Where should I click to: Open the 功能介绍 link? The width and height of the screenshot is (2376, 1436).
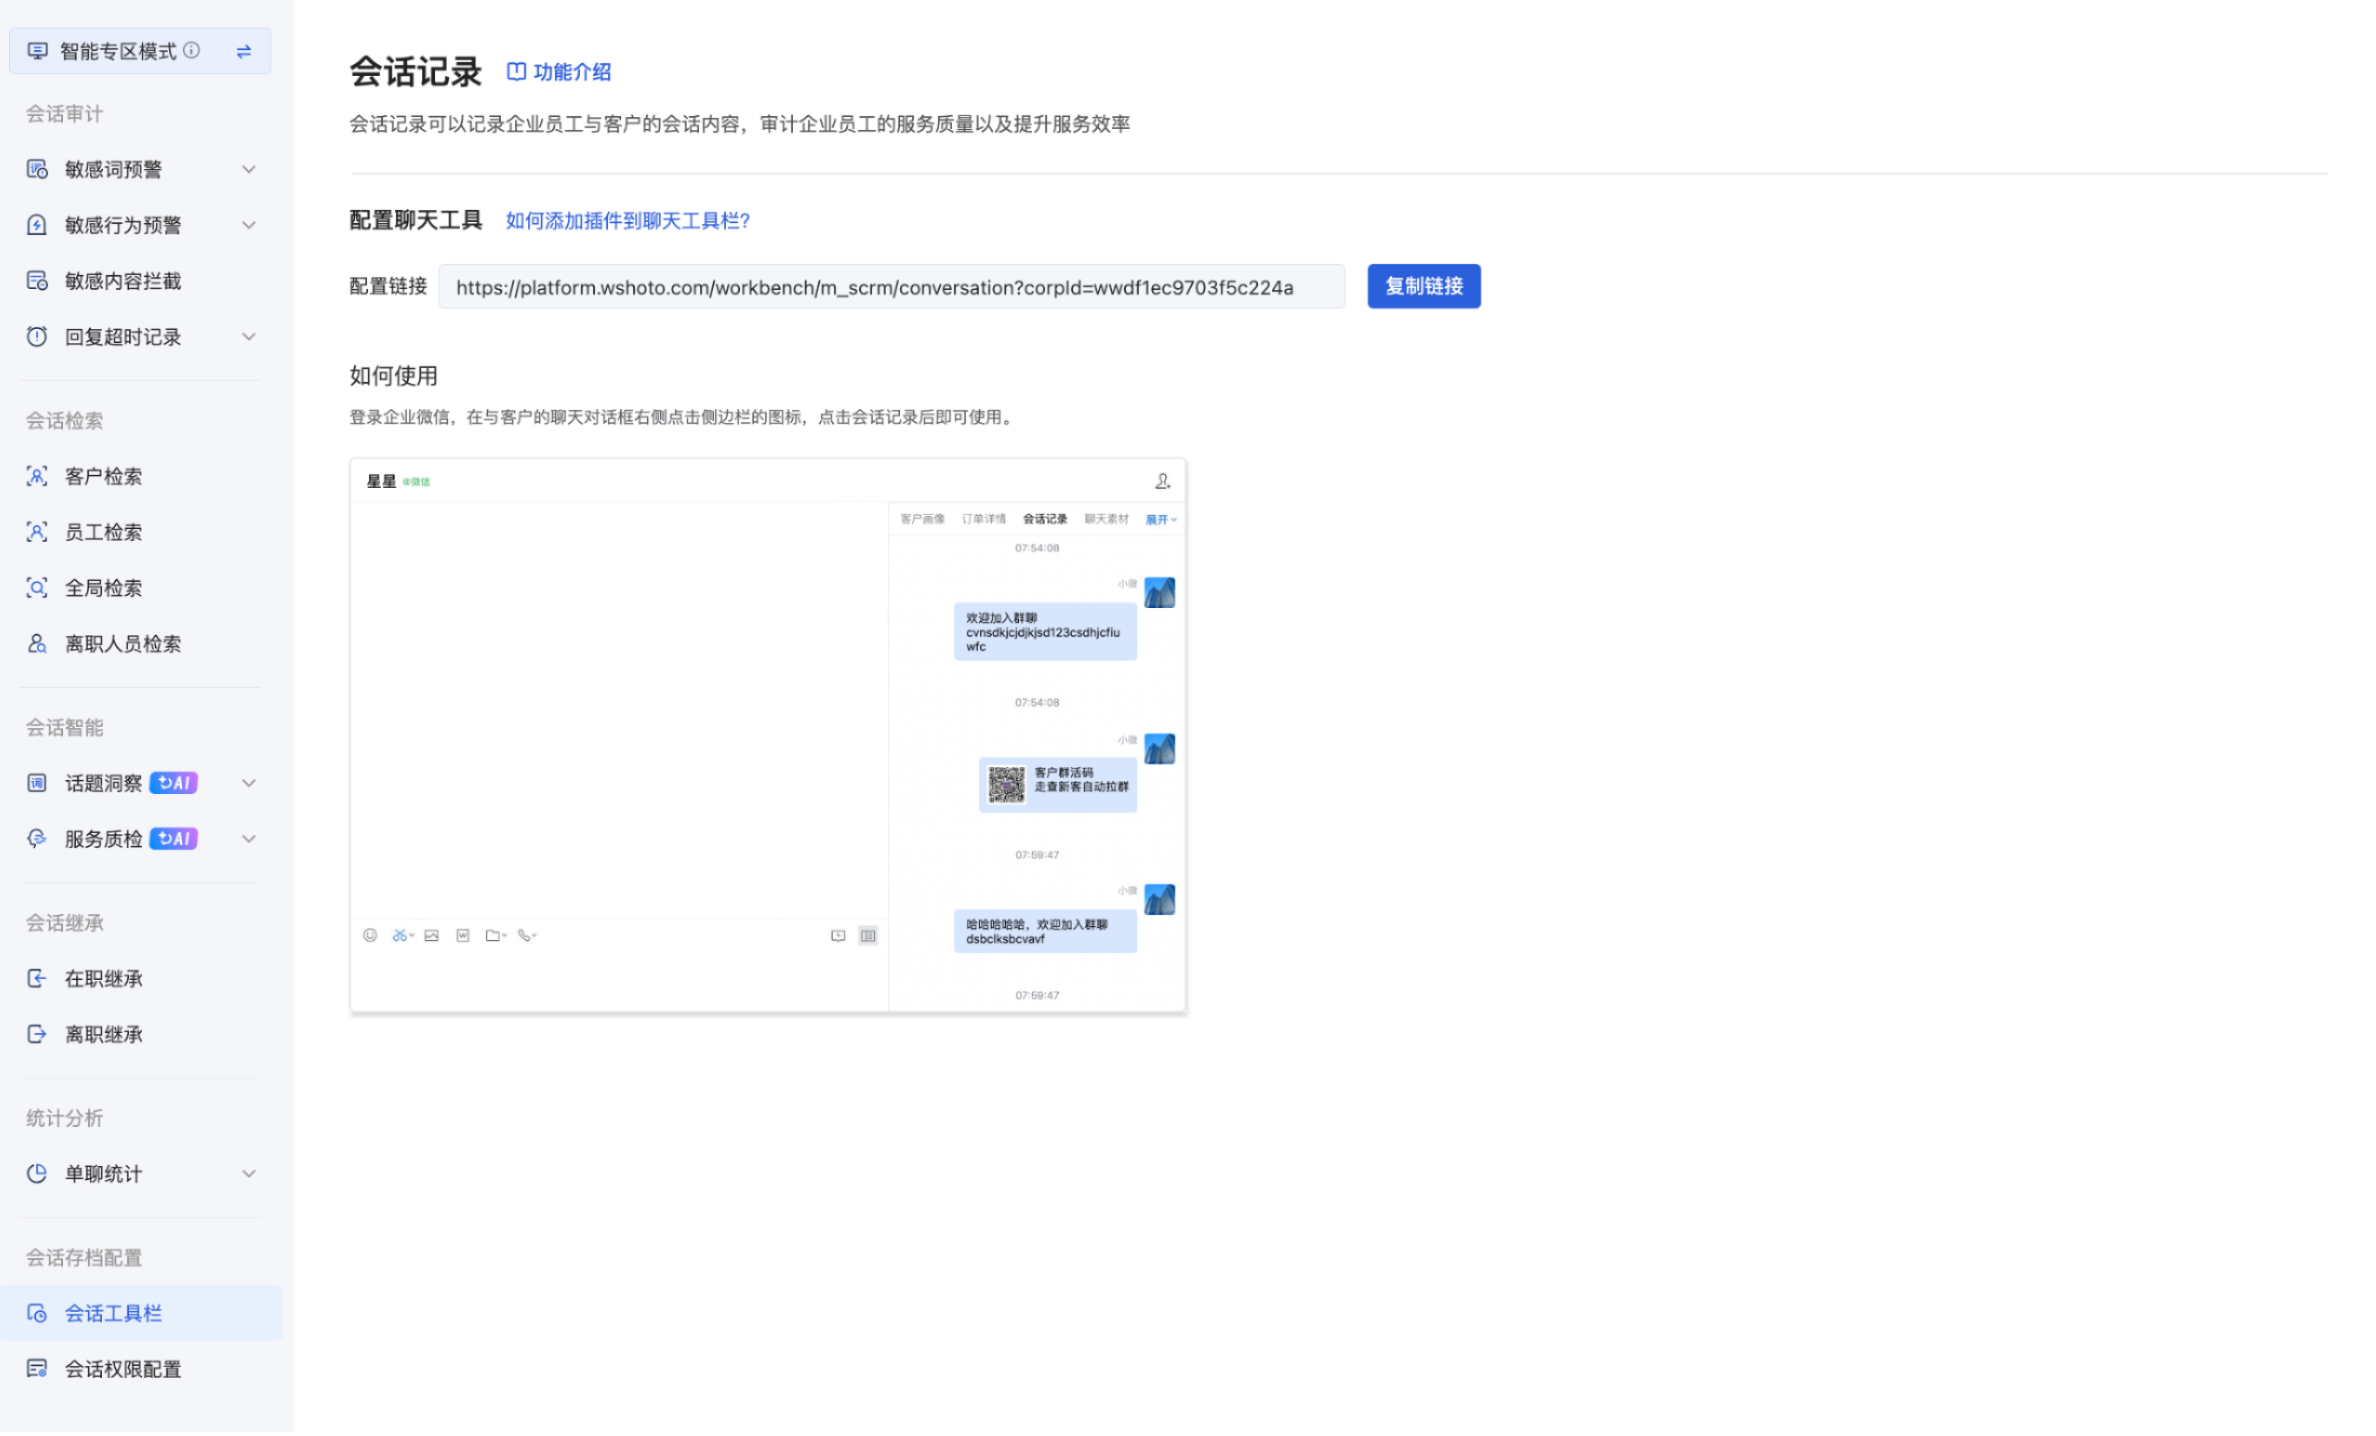coord(560,72)
